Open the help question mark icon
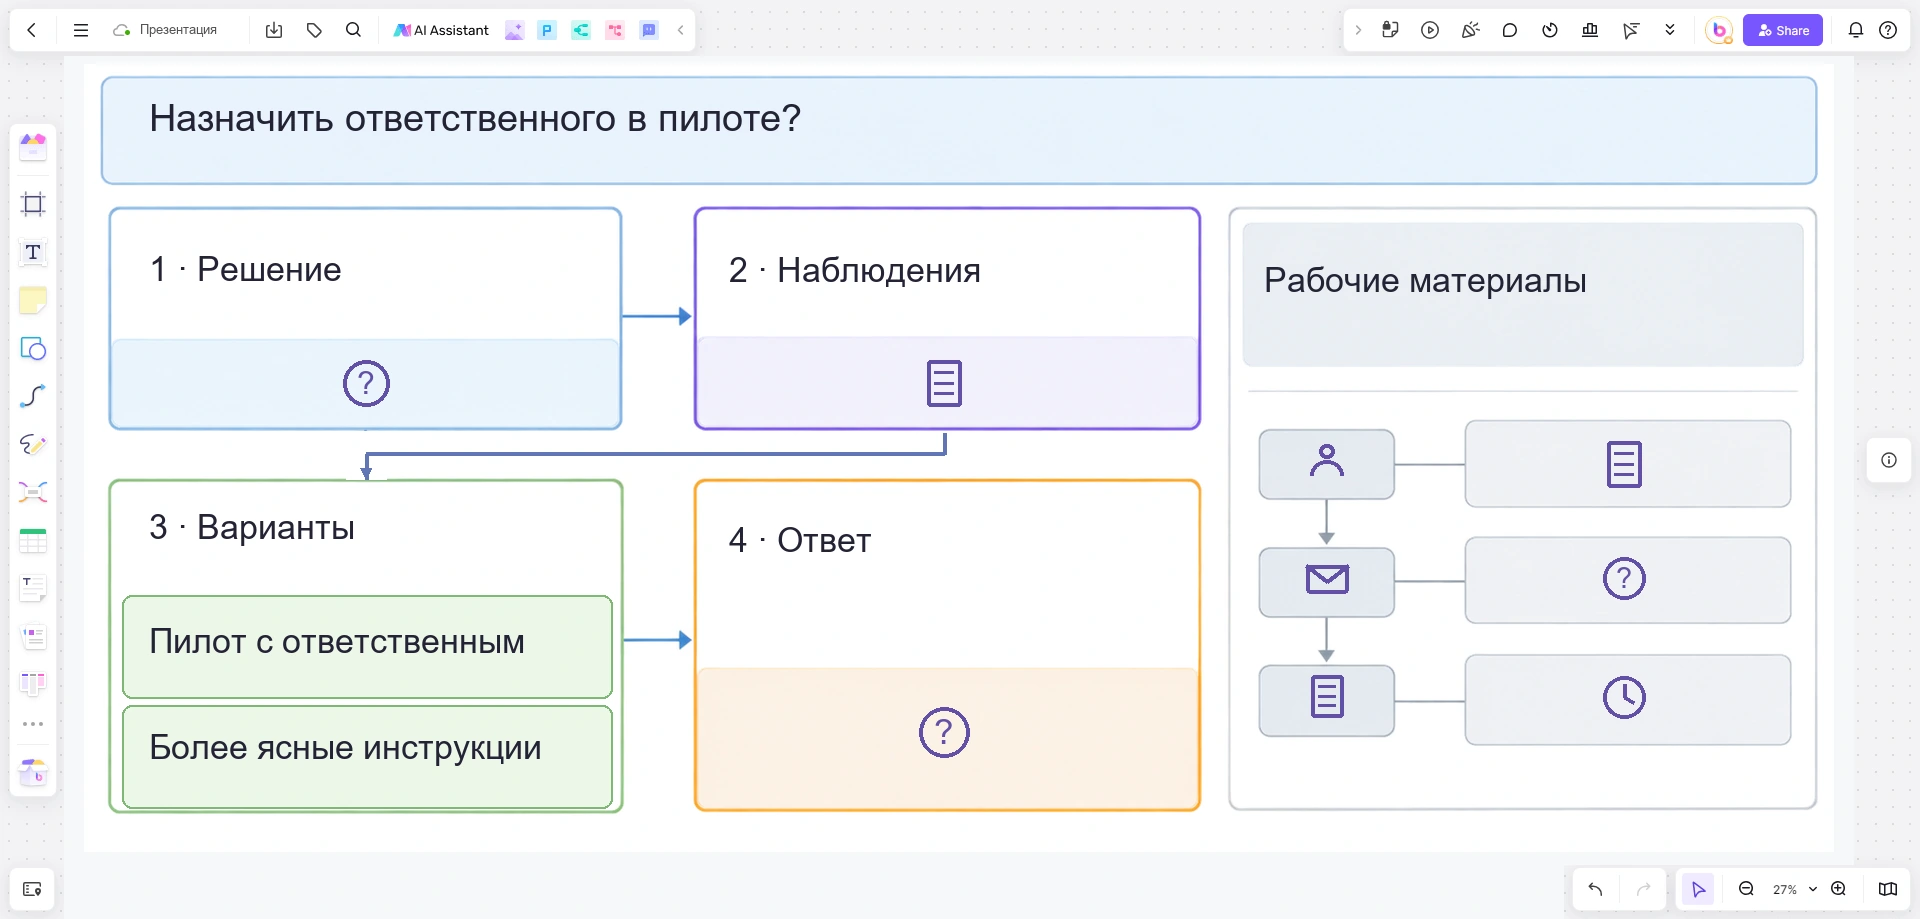This screenshot has width=1920, height=919. pos(1888,30)
